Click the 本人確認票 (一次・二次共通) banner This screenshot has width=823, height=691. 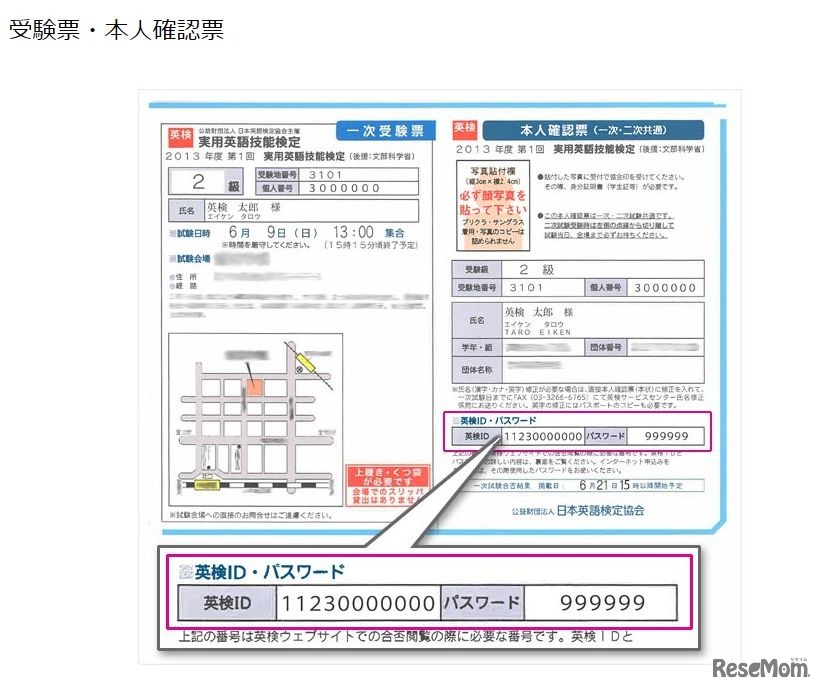point(593,130)
